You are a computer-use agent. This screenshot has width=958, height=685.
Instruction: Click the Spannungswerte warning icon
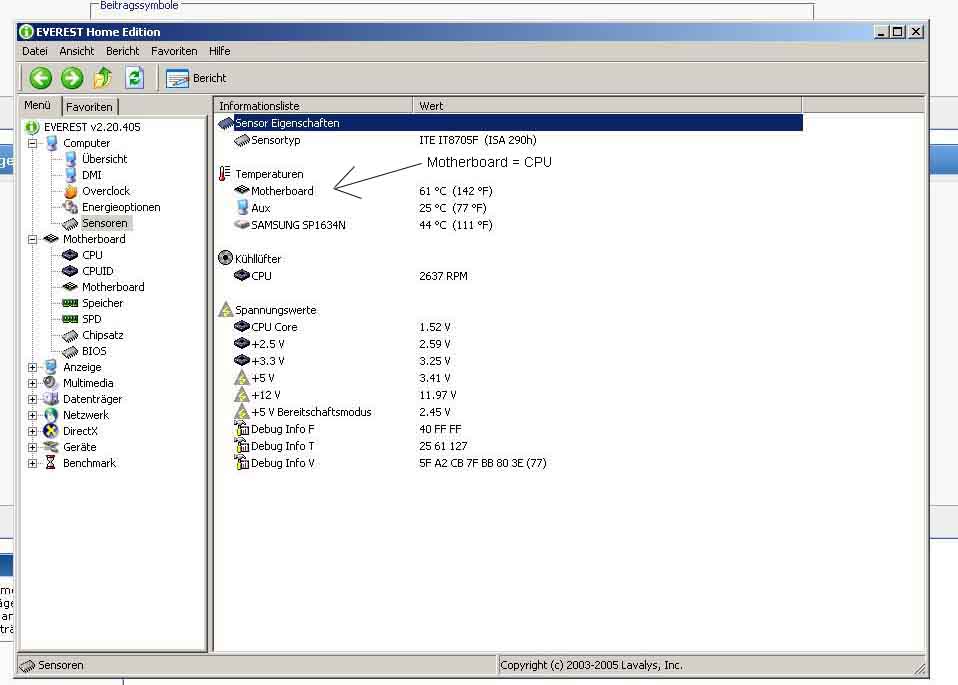(225, 309)
